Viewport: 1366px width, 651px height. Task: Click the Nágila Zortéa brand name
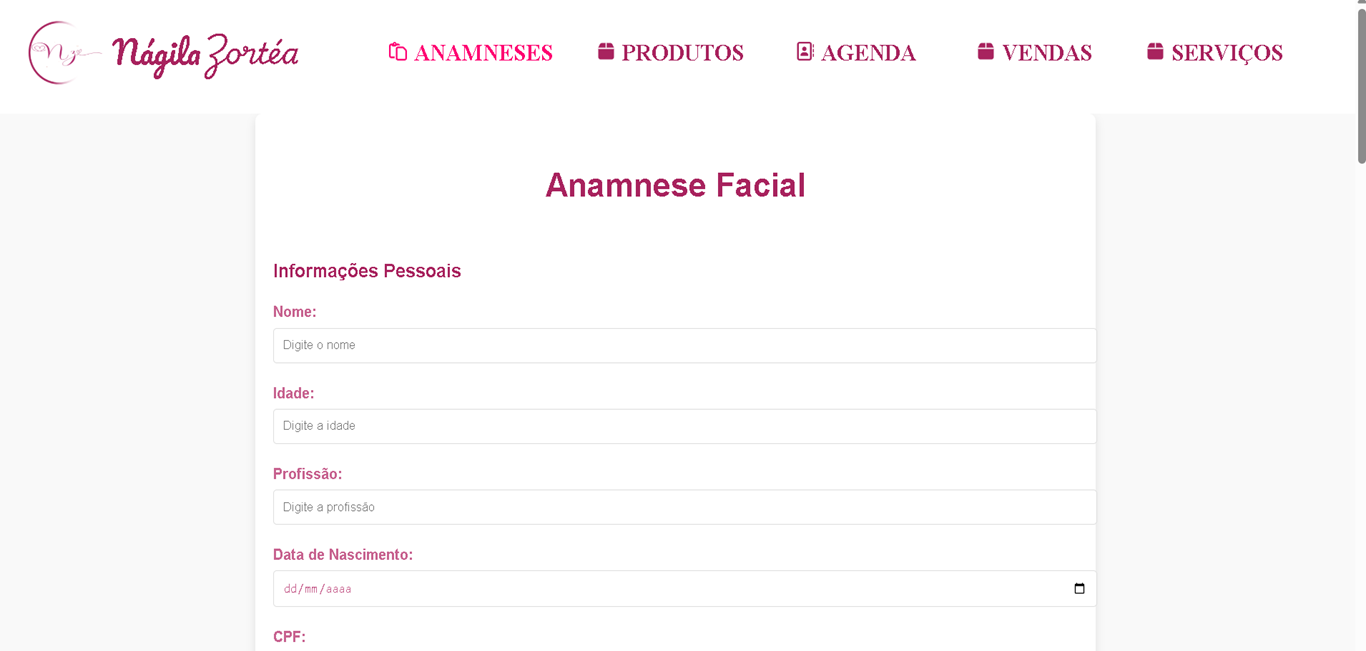pyautogui.click(x=205, y=54)
